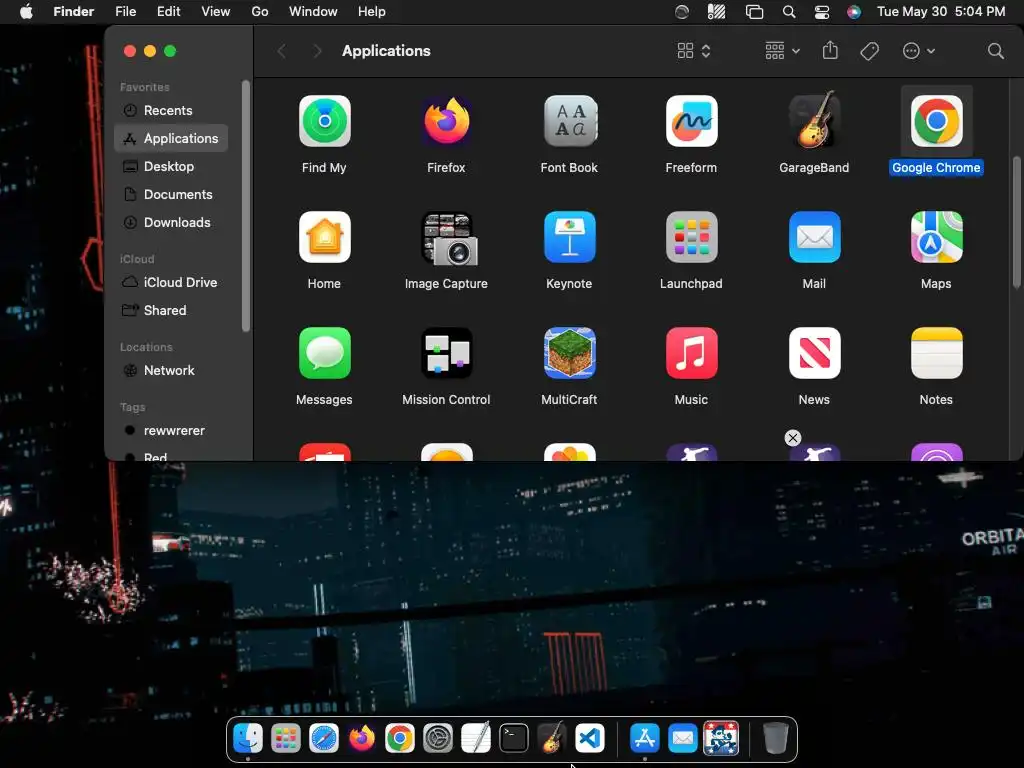Open Visual Studio Code from the Dock
The width and height of the screenshot is (1024, 768).
(590, 739)
